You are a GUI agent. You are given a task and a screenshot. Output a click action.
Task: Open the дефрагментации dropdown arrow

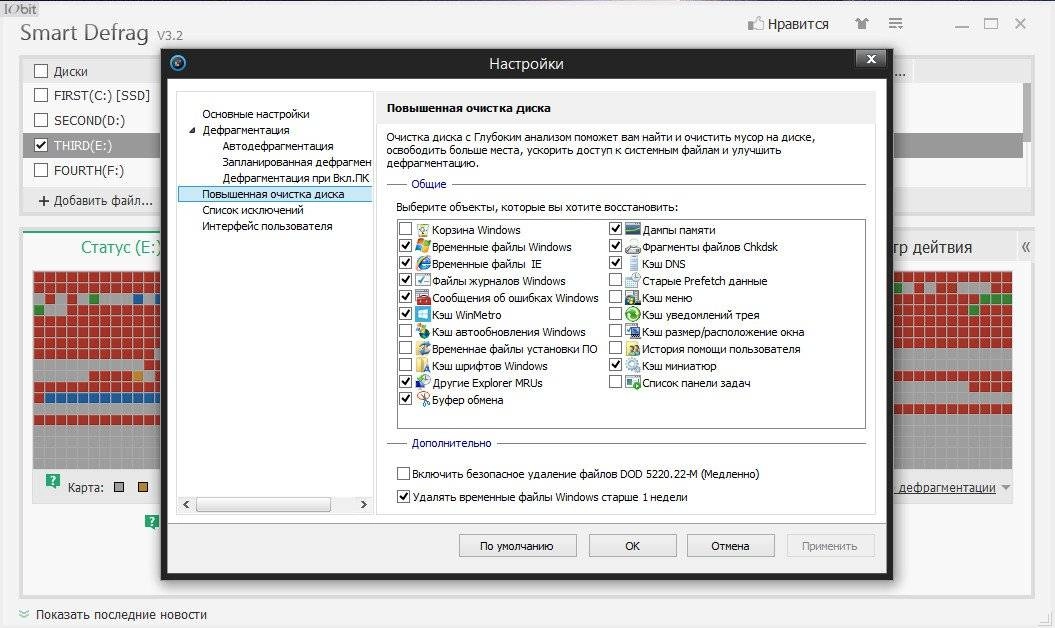[1006, 487]
